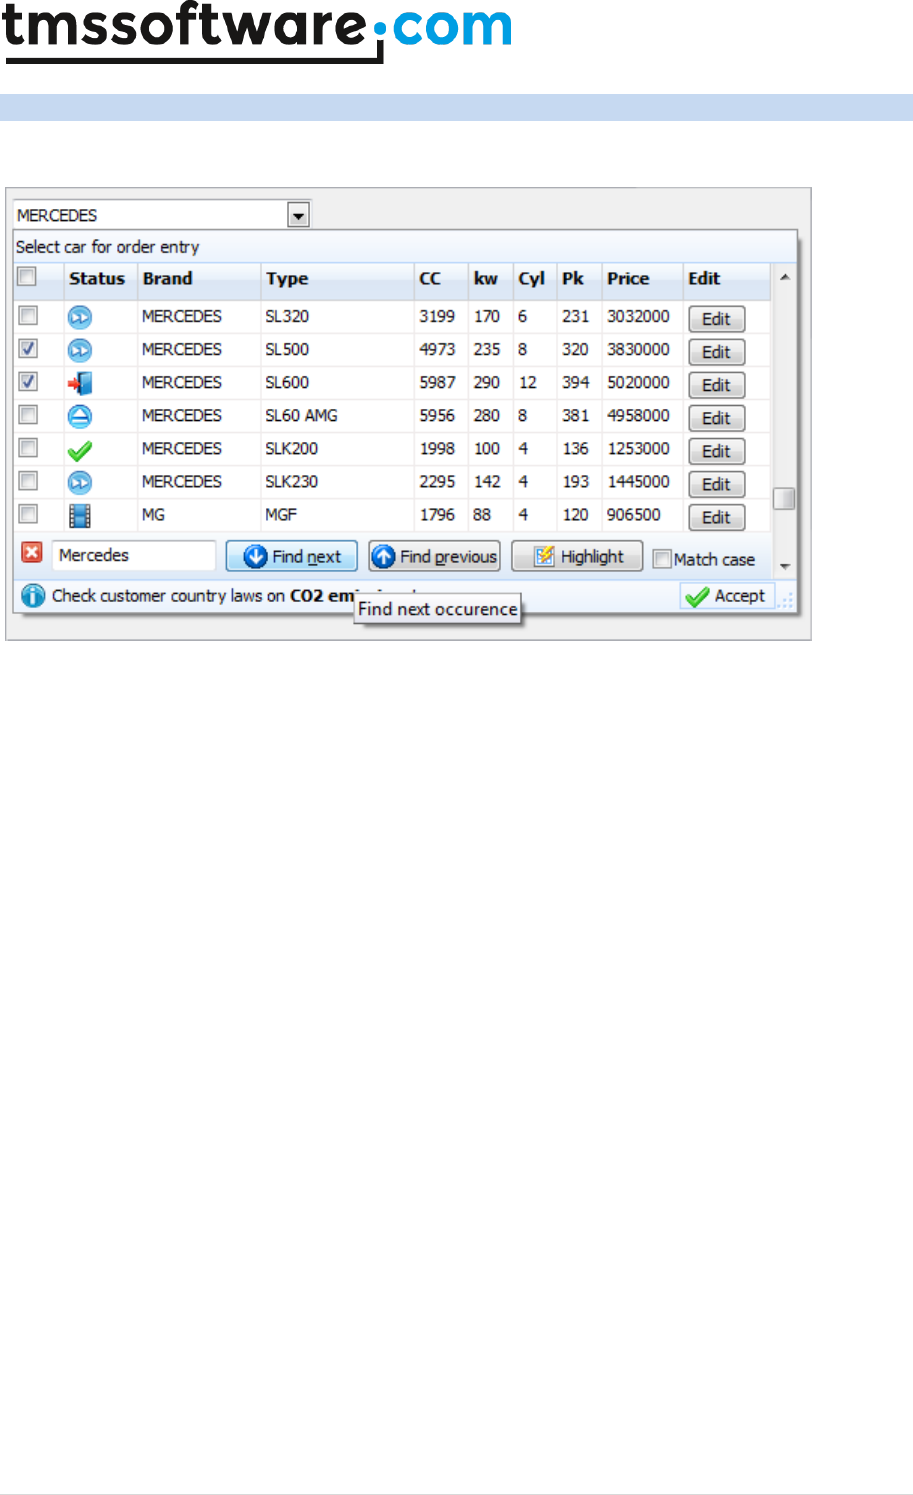Sort by the Cyl column header

coord(535,279)
